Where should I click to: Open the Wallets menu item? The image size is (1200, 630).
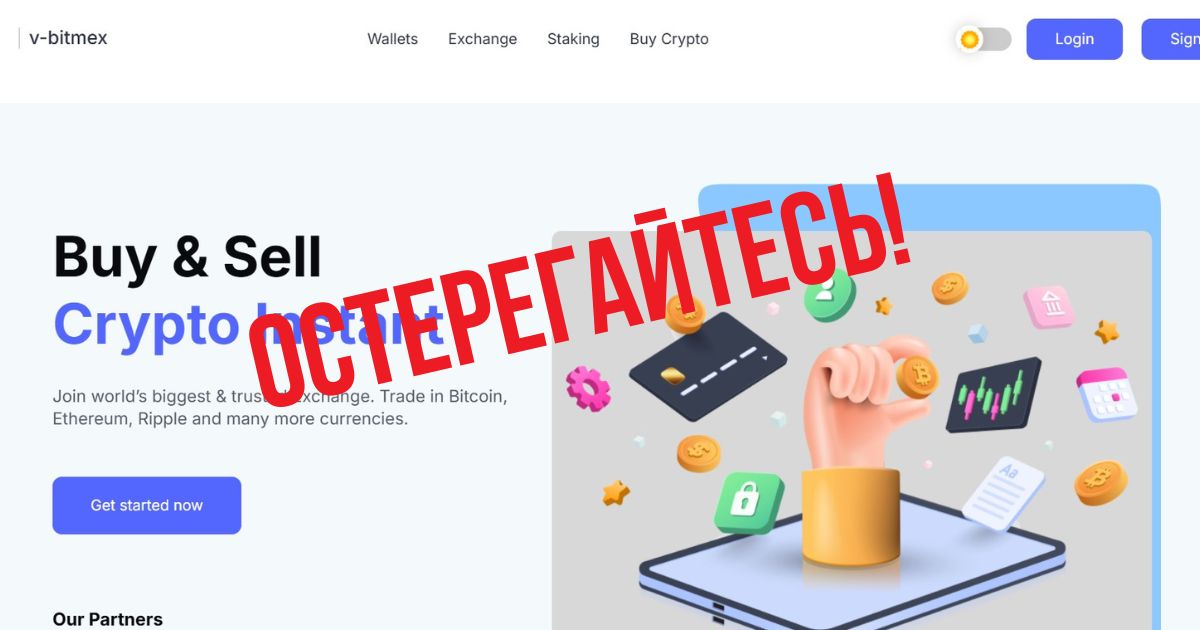[392, 39]
